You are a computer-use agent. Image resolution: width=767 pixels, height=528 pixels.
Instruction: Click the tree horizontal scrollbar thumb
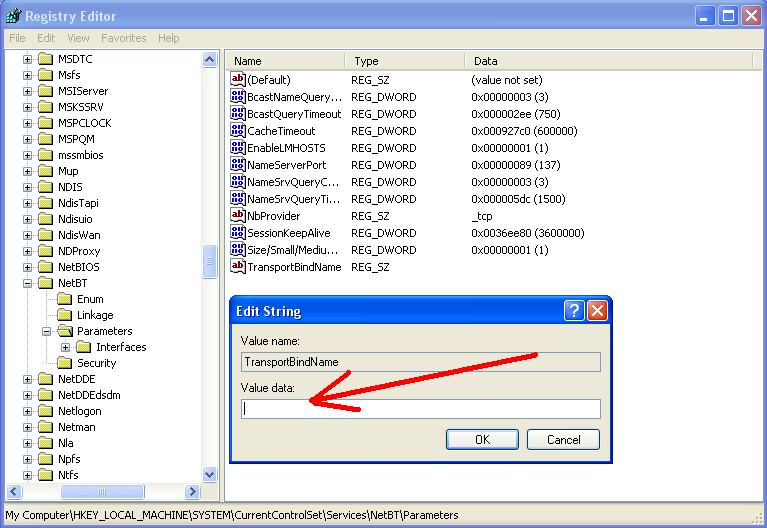click(102, 491)
